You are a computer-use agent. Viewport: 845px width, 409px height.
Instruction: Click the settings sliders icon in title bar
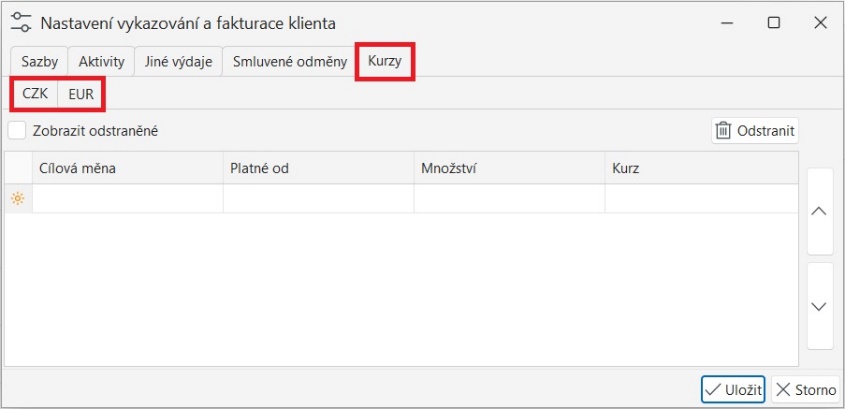[21, 23]
